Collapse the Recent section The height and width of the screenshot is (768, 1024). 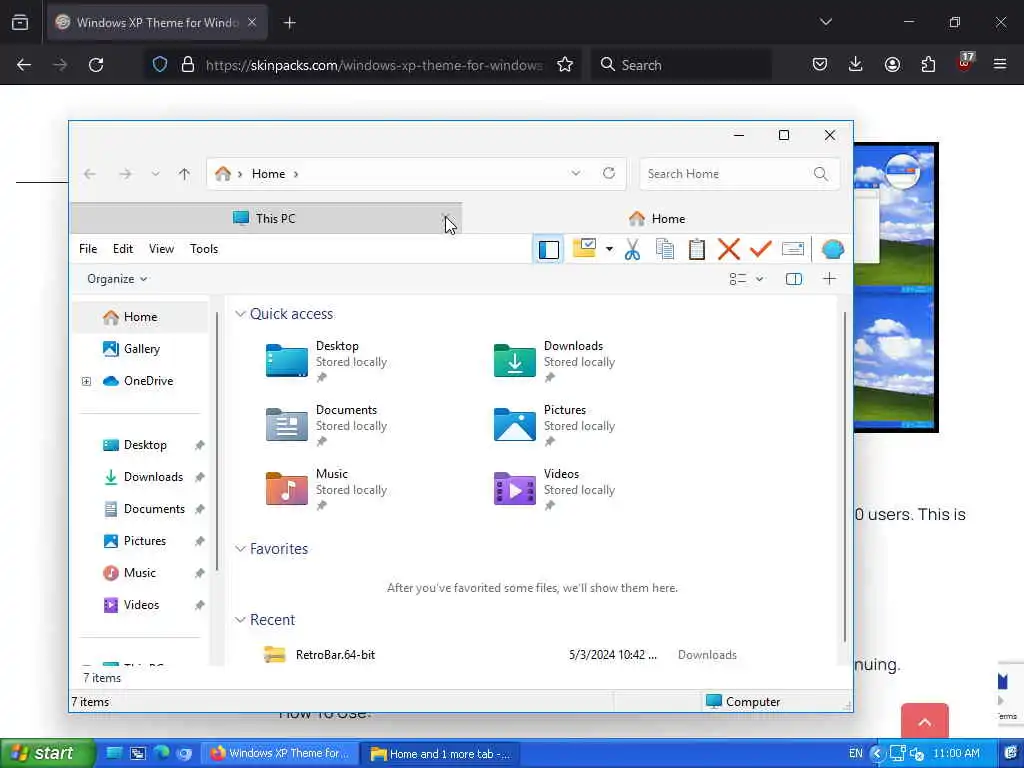point(240,620)
